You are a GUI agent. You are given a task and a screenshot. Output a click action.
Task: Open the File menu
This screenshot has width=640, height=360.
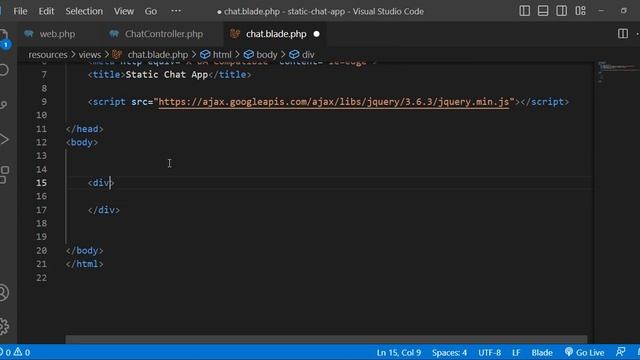(20, 11)
